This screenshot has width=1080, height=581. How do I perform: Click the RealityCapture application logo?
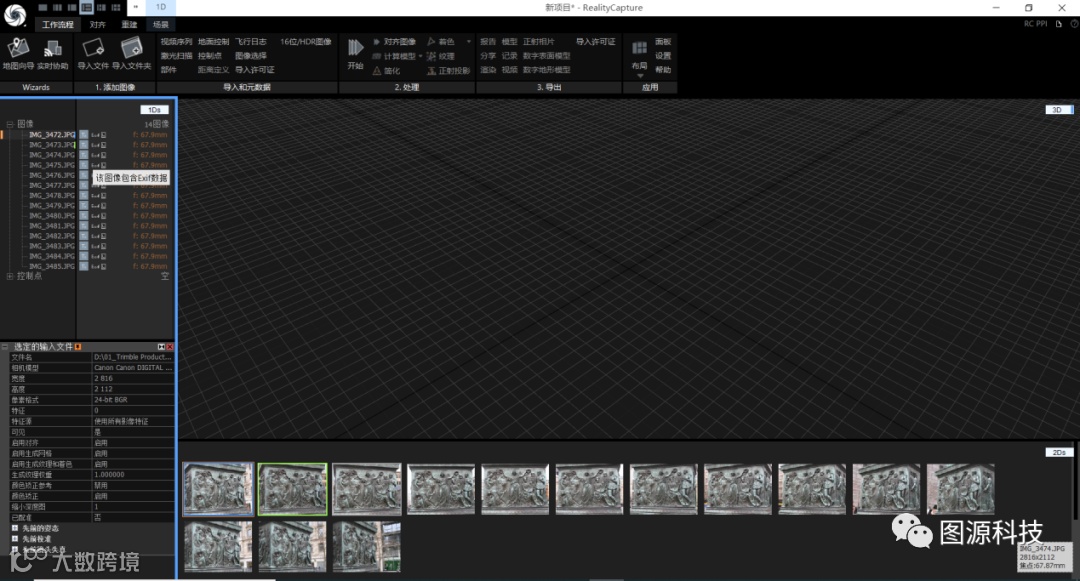14,14
